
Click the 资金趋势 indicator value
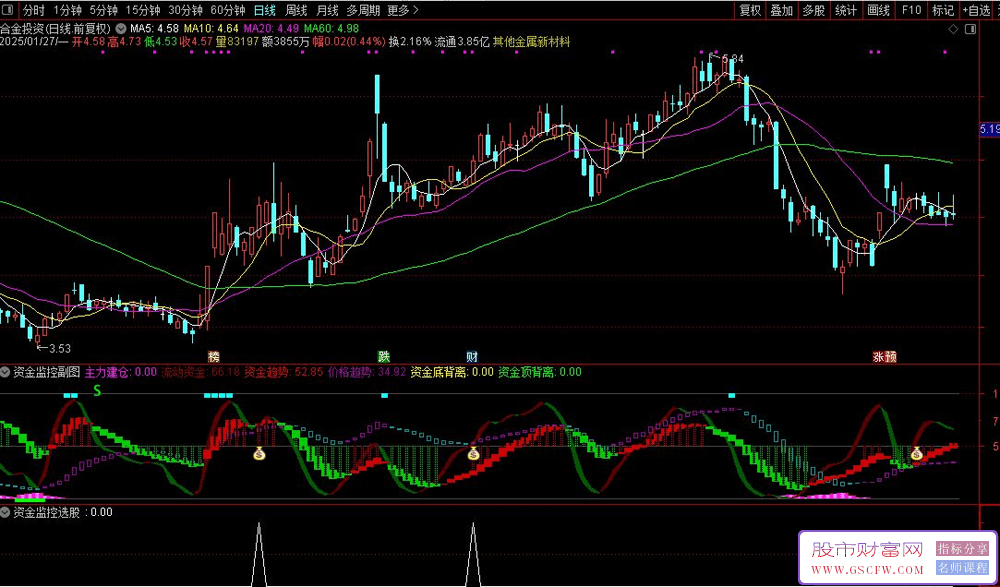[284, 371]
